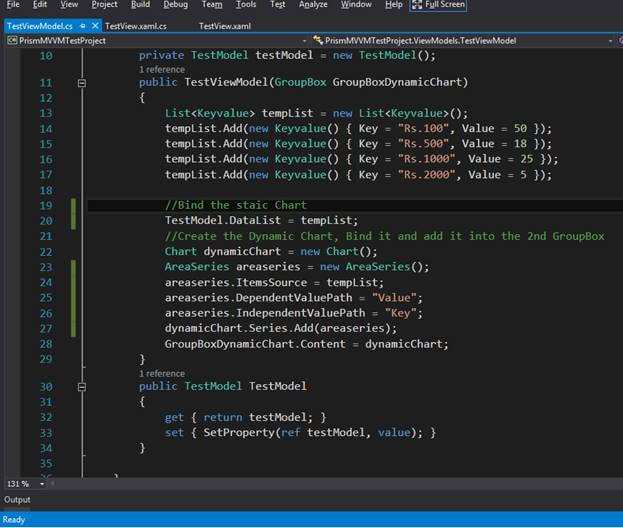Switch to the TestView.xaml.cs tab
623x528 pixels.
136,25
